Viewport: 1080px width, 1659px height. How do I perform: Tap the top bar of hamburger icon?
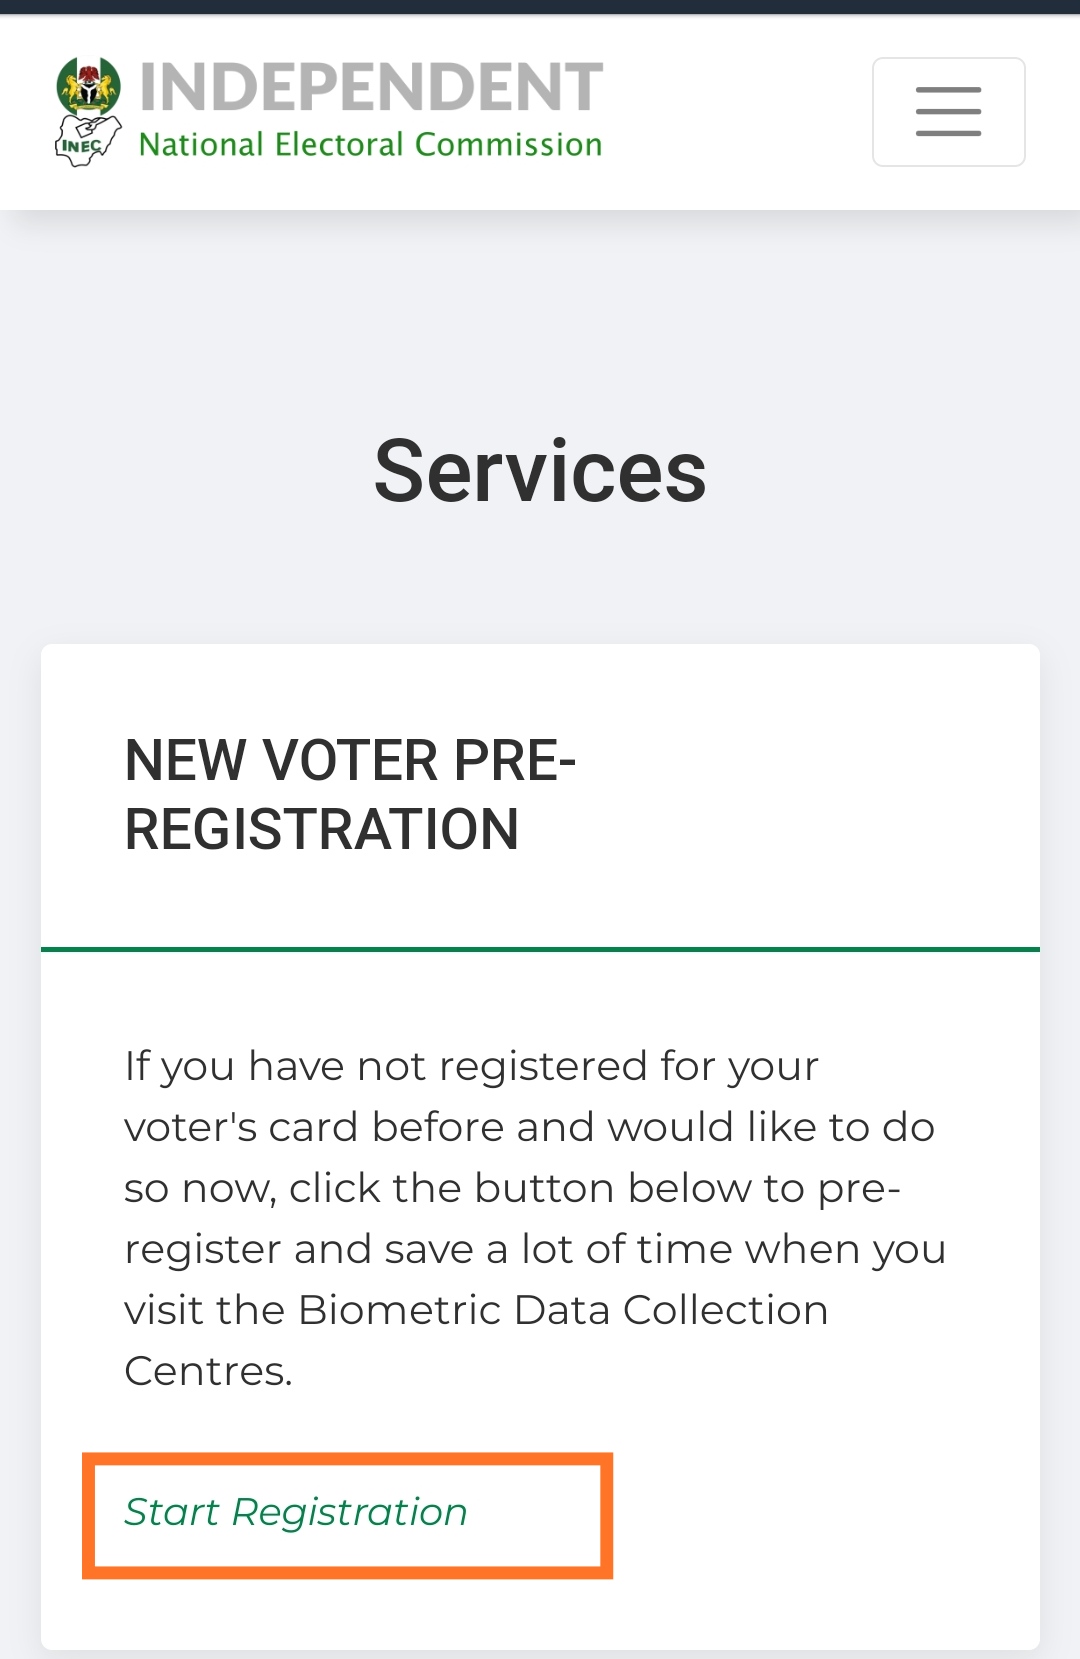(x=948, y=89)
